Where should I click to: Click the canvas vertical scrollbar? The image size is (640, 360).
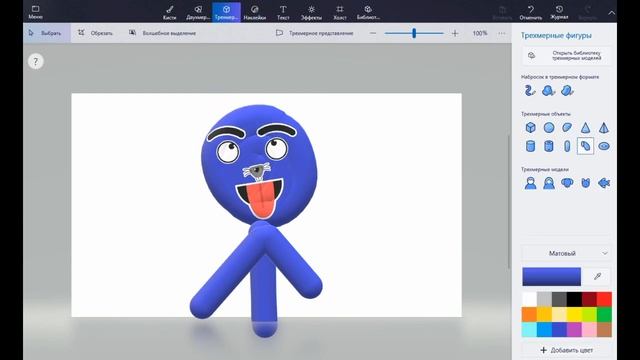coord(509,202)
